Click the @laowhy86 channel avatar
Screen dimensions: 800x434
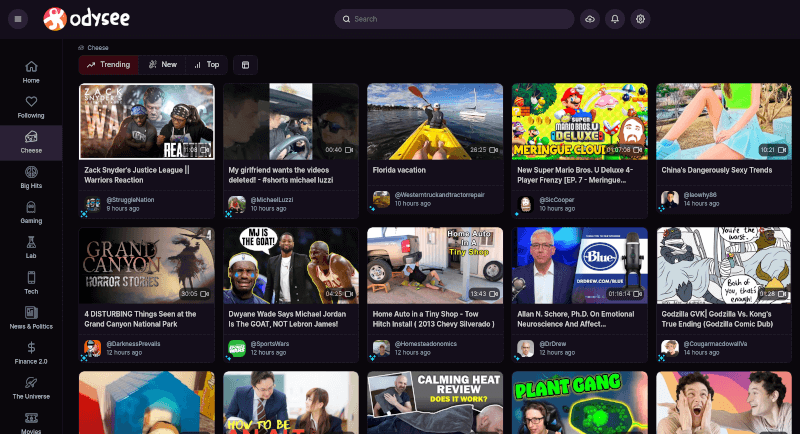pyautogui.click(x=670, y=199)
